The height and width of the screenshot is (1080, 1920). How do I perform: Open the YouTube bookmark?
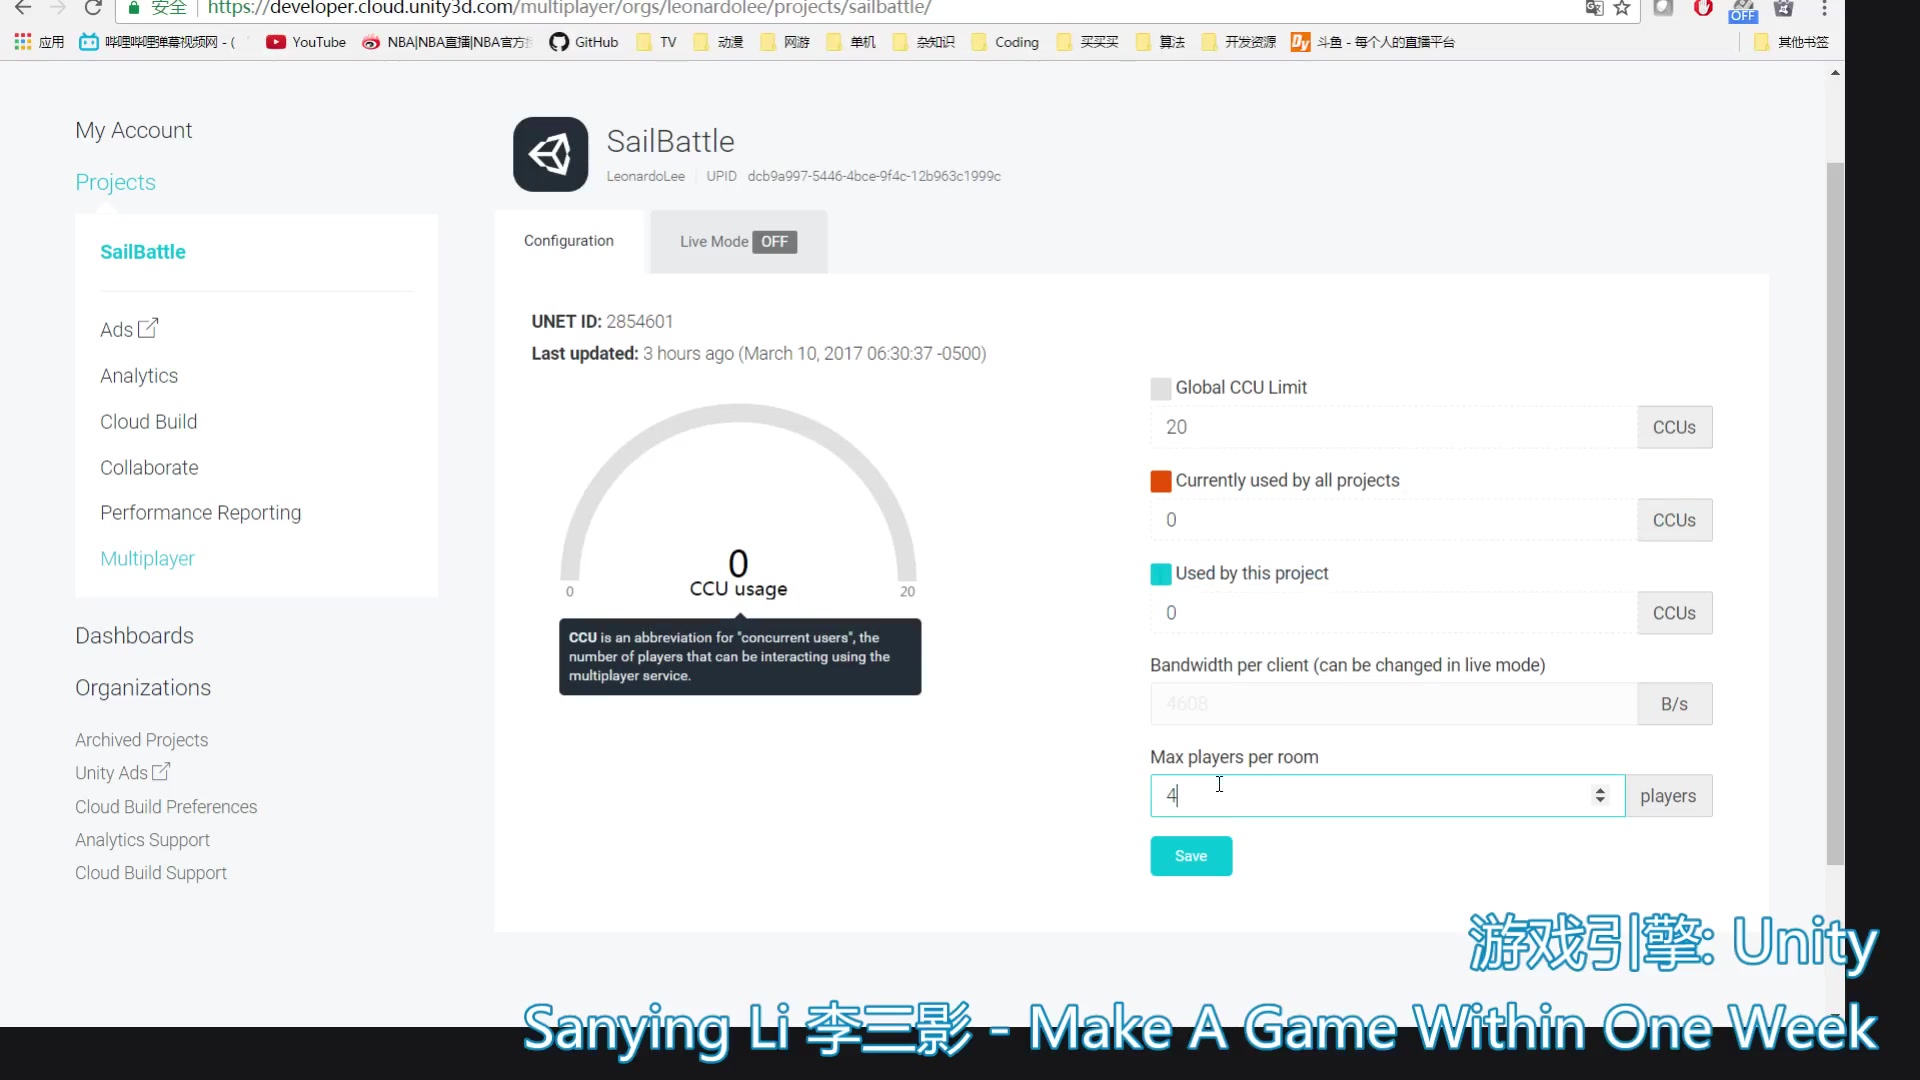(x=306, y=42)
